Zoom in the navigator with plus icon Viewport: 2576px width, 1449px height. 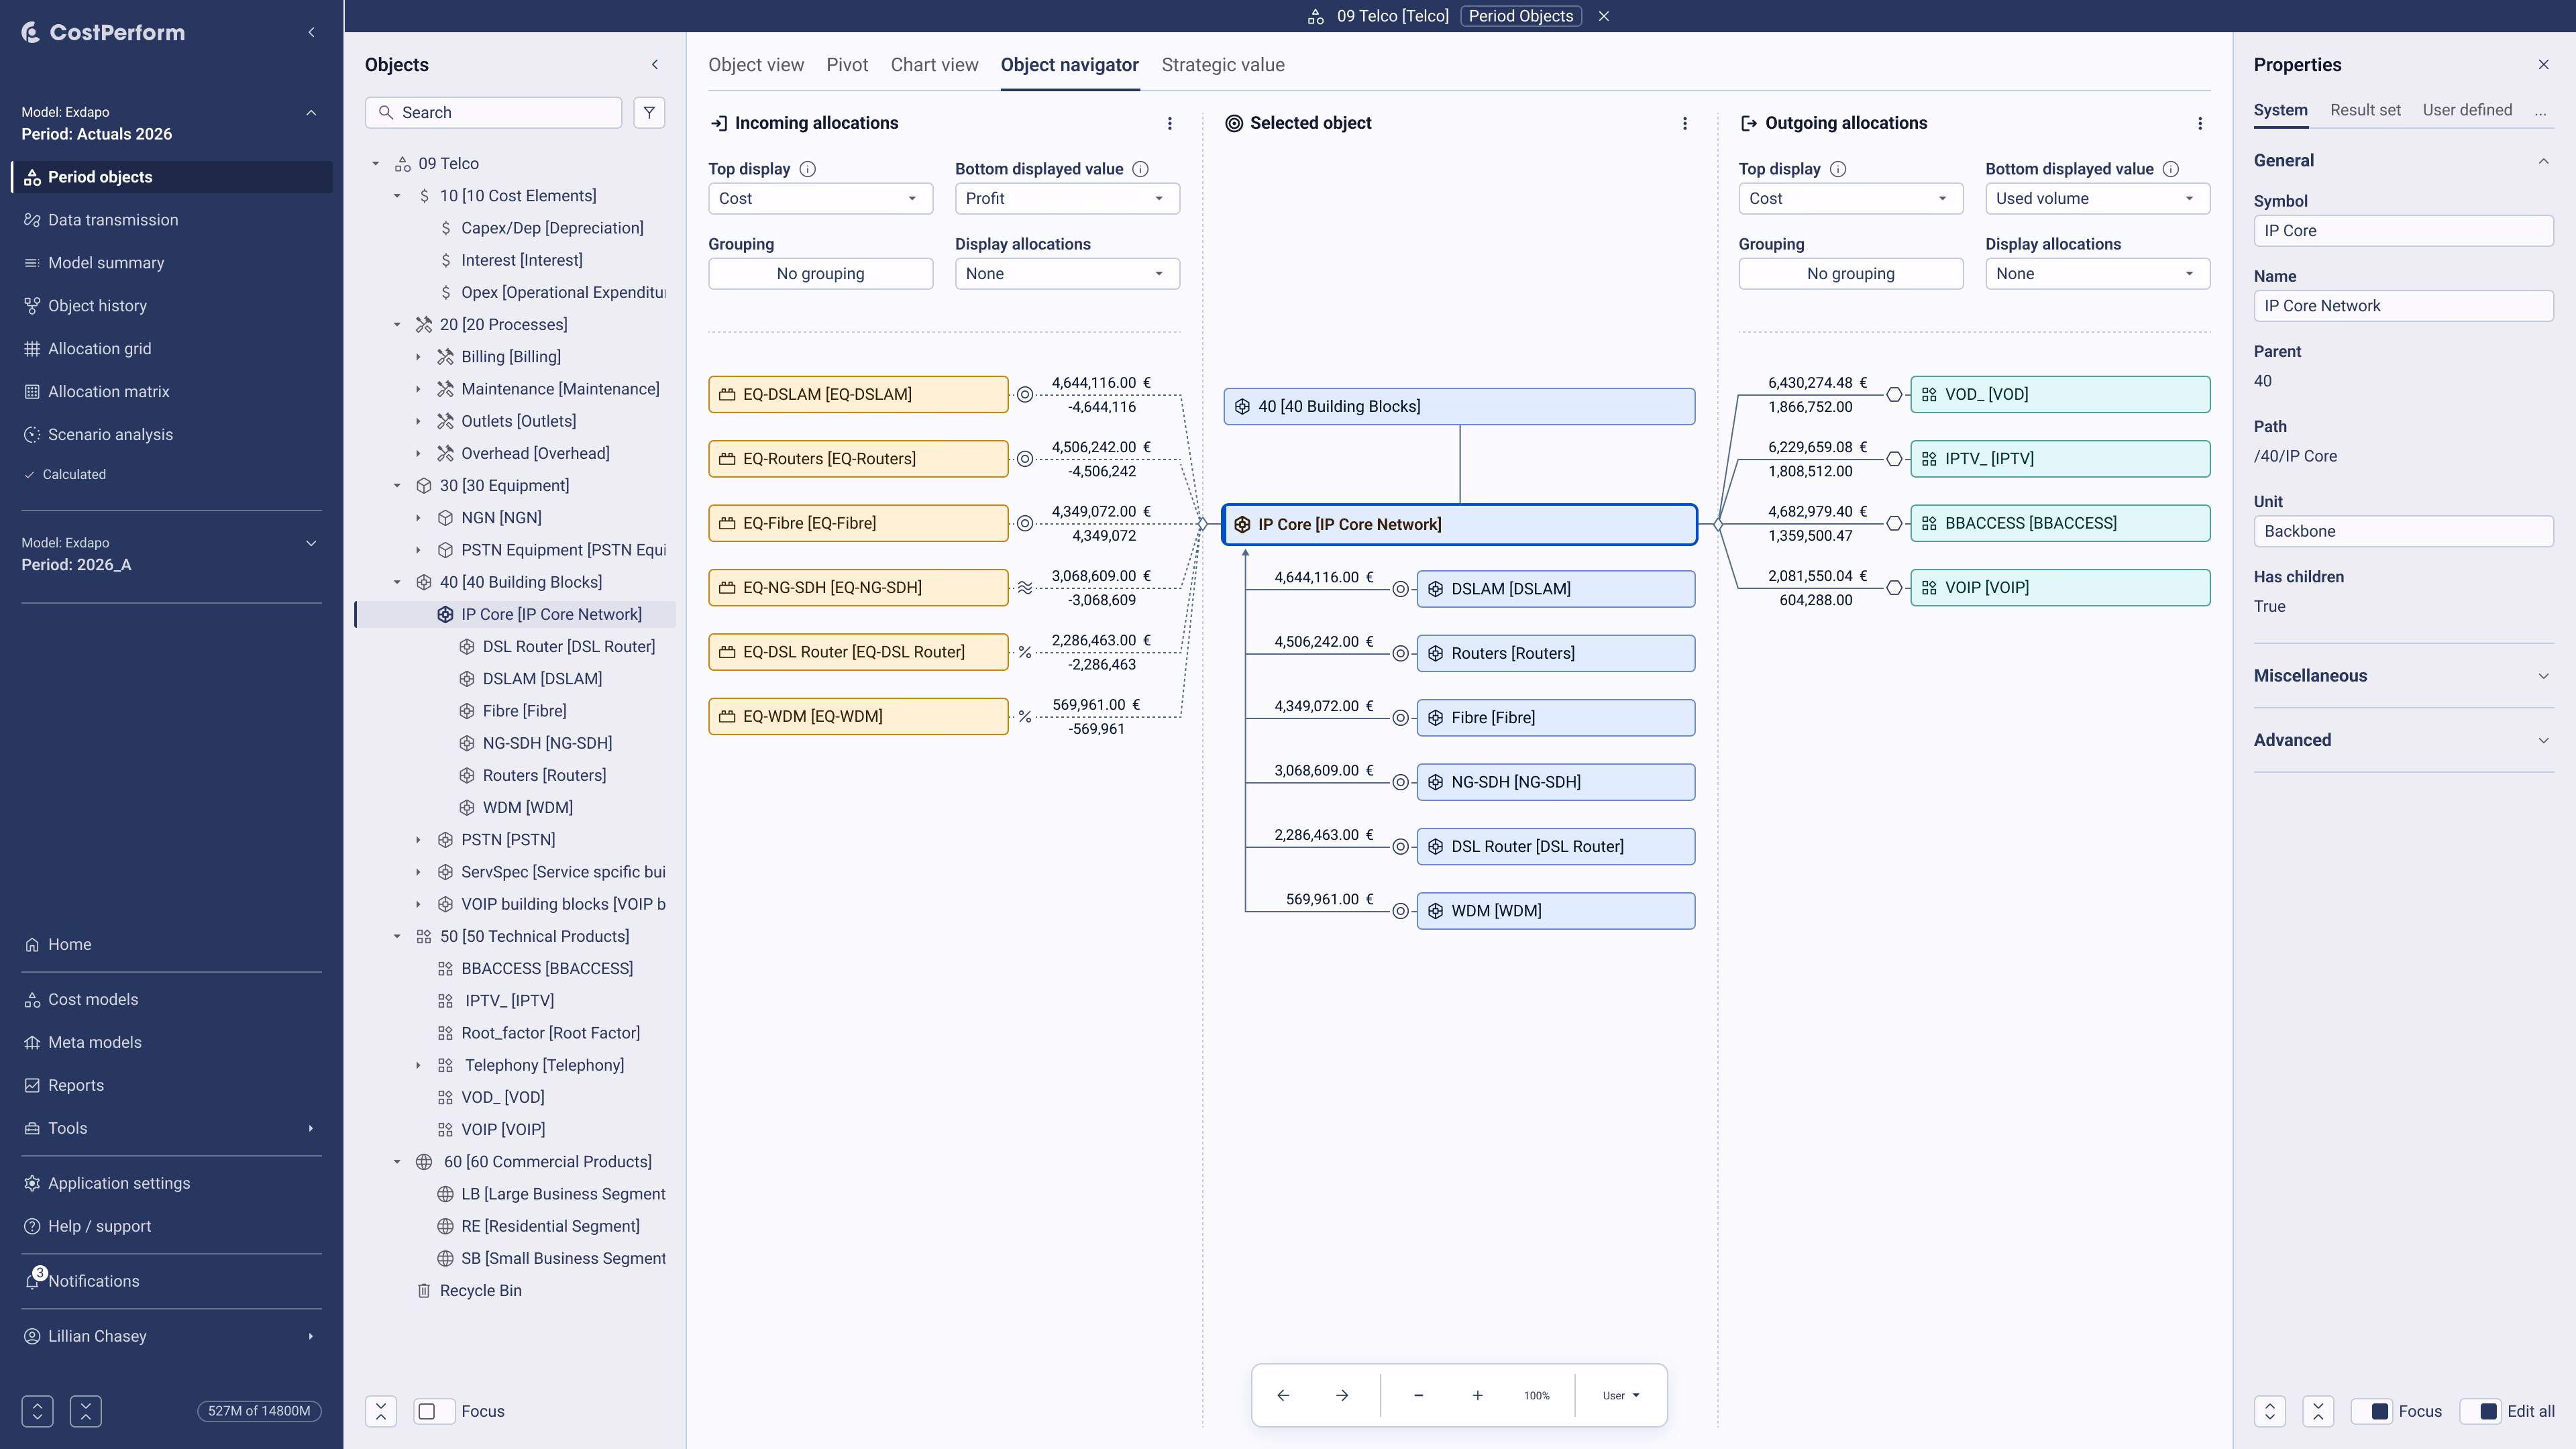click(1477, 1395)
